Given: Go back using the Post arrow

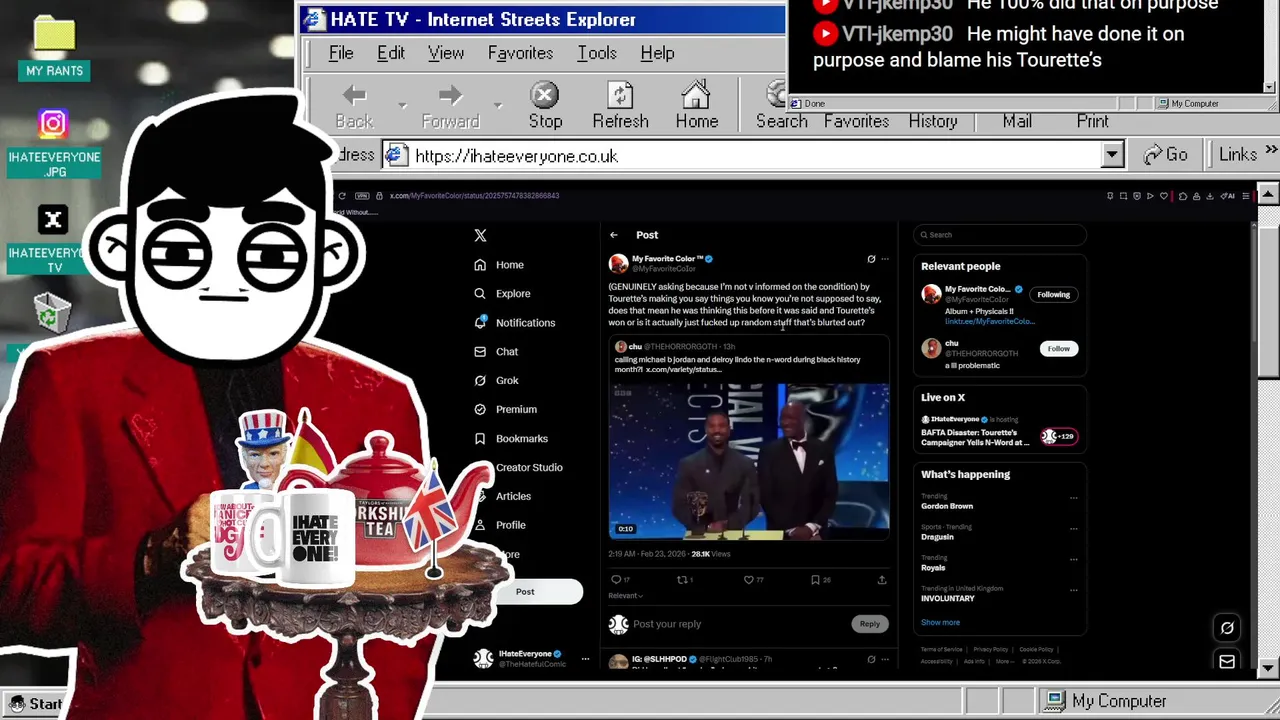Looking at the screenshot, I should [614, 235].
